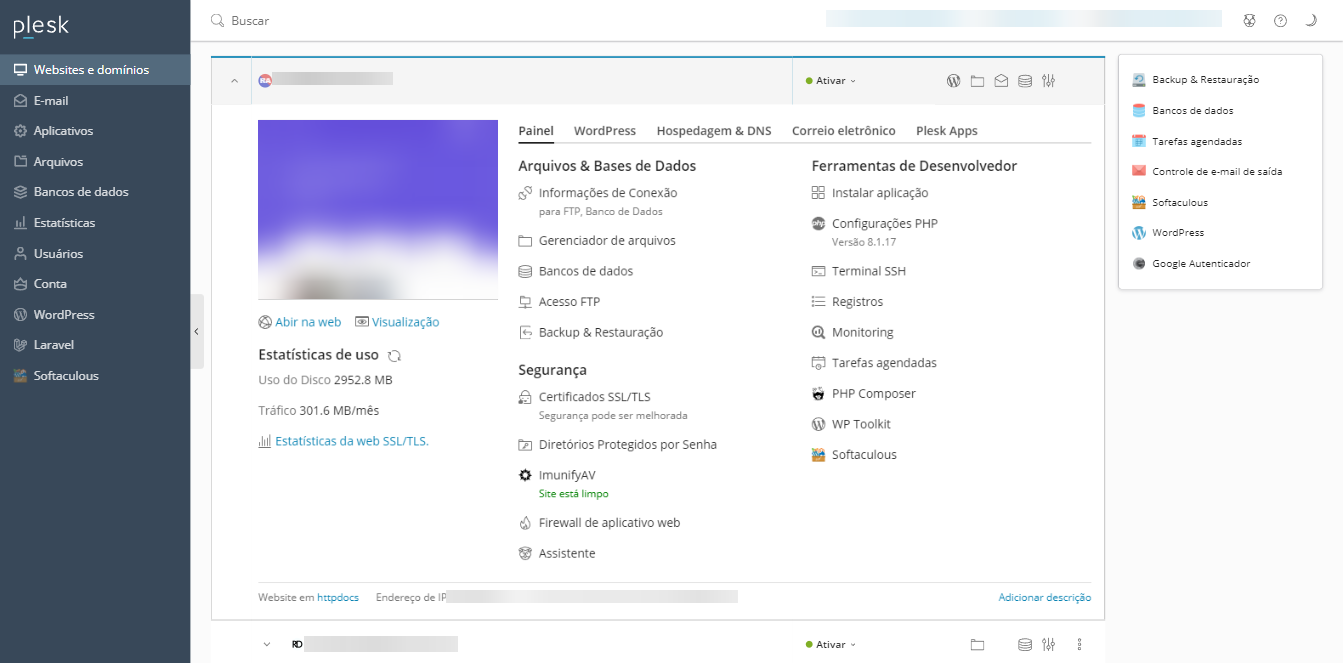This screenshot has height=663, width=1343.
Task: Click the Plesk logo
Action: coord(41,27)
